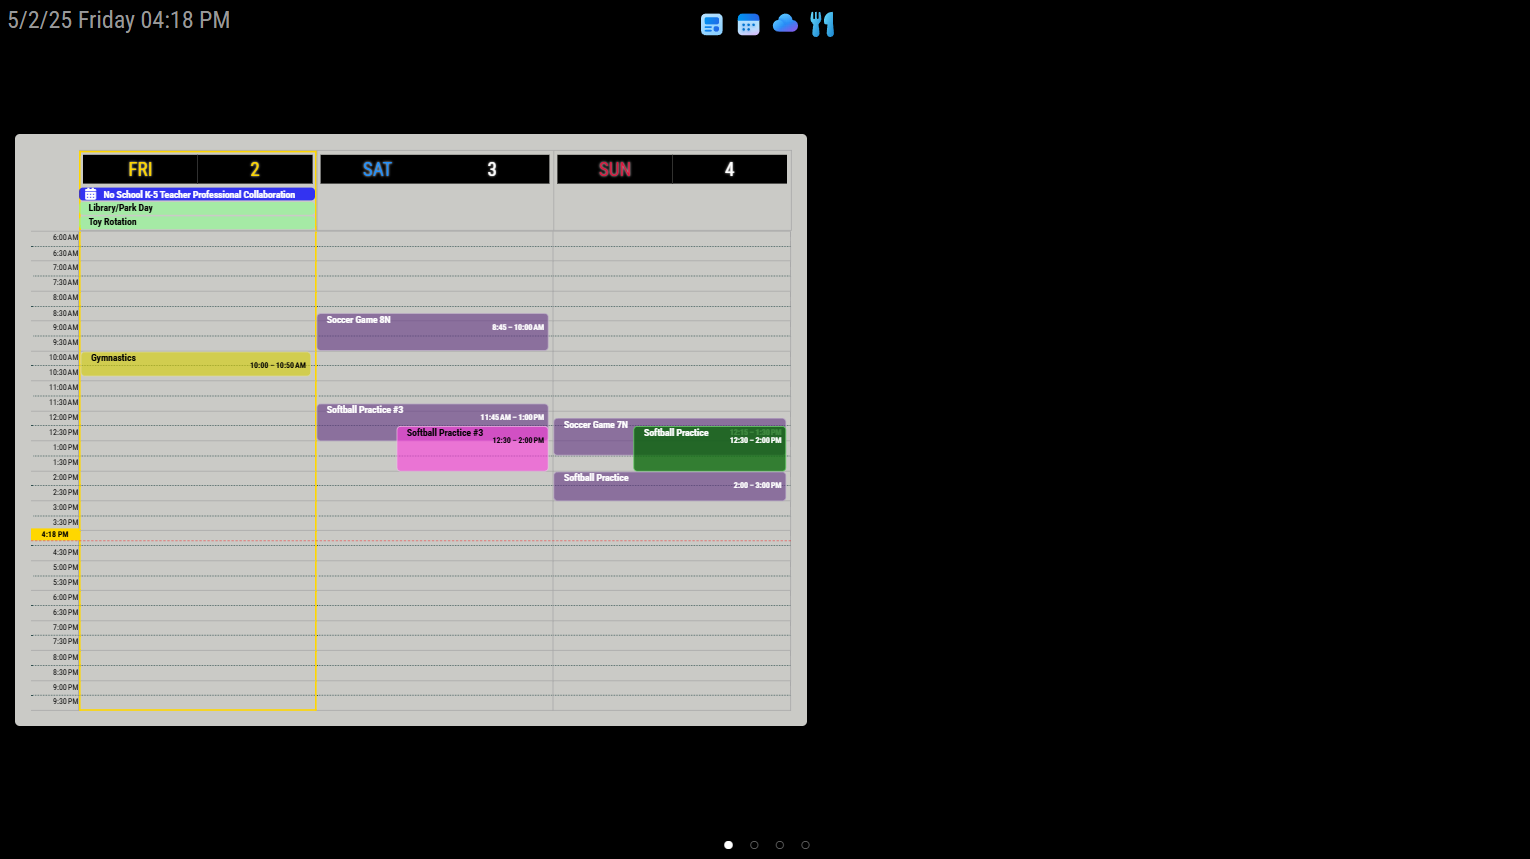Open Soccer Game 8N event on Saturday
The height and width of the screenshot is (859, 1530).
coord(433,332)
